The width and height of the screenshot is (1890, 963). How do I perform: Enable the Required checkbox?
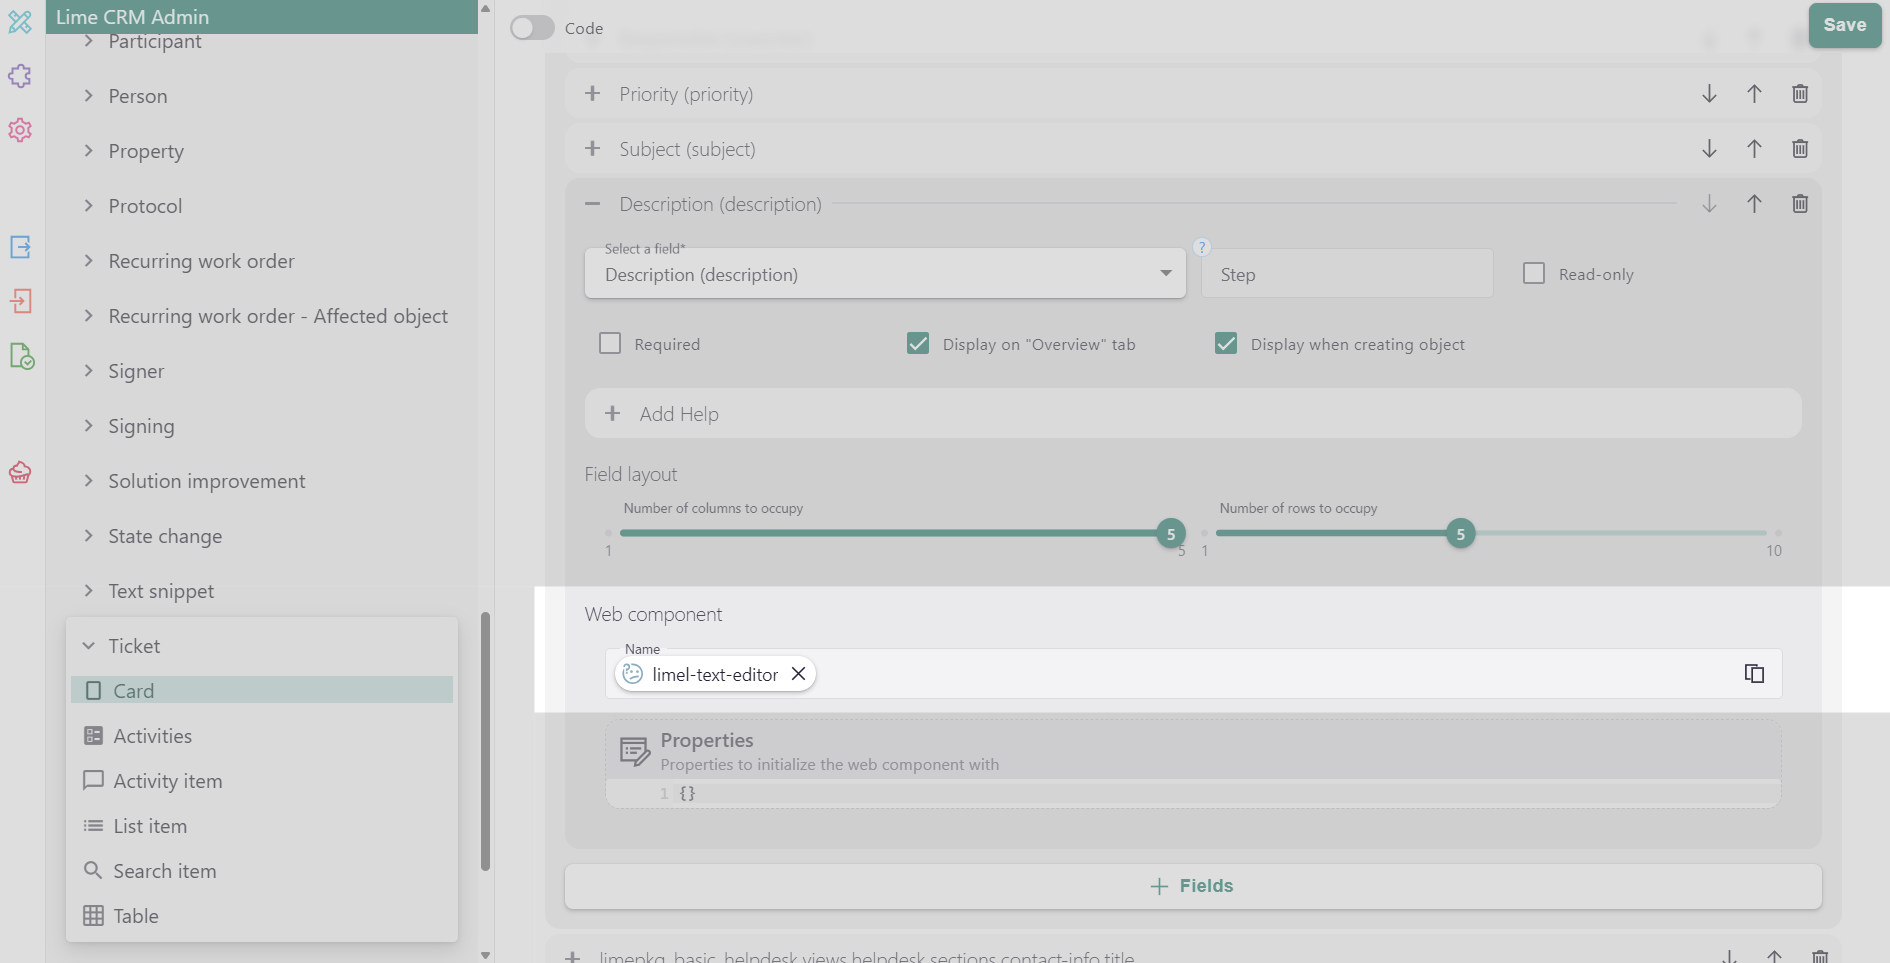pos(610,344)
